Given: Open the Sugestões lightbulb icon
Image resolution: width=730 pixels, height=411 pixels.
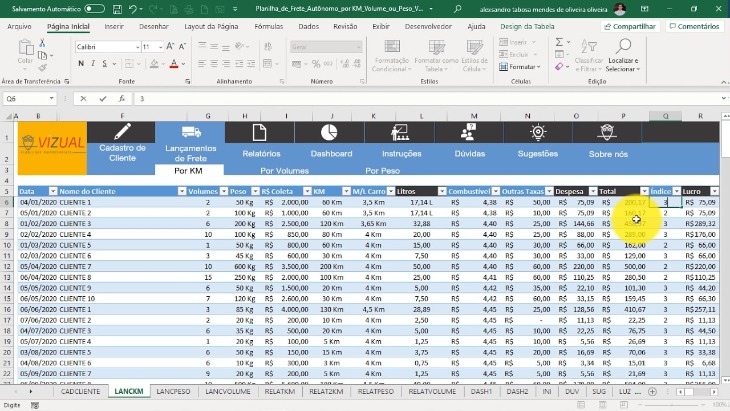Looking at the screenshot, I should (538, 133).
